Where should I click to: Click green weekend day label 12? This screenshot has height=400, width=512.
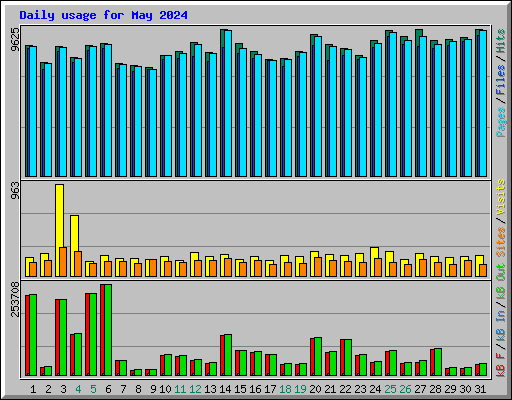195,389
